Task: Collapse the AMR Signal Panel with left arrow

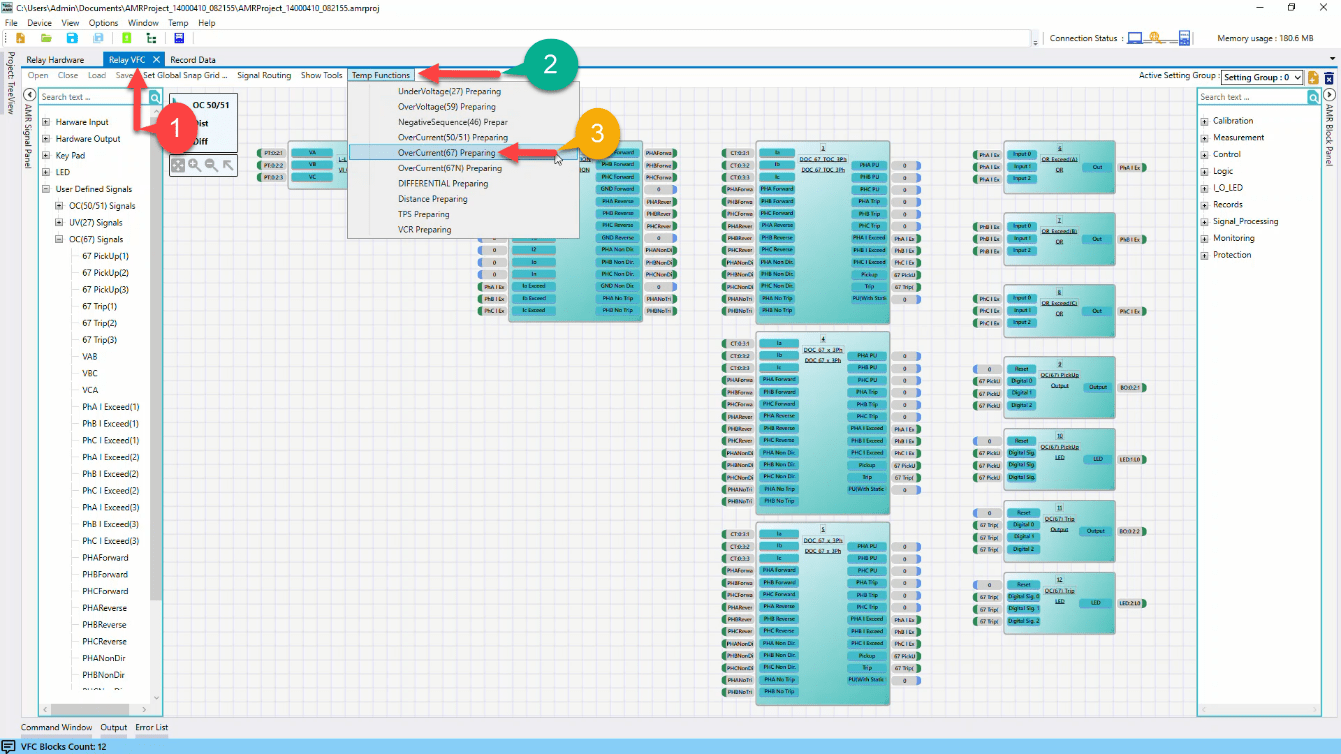Action: 29,95
